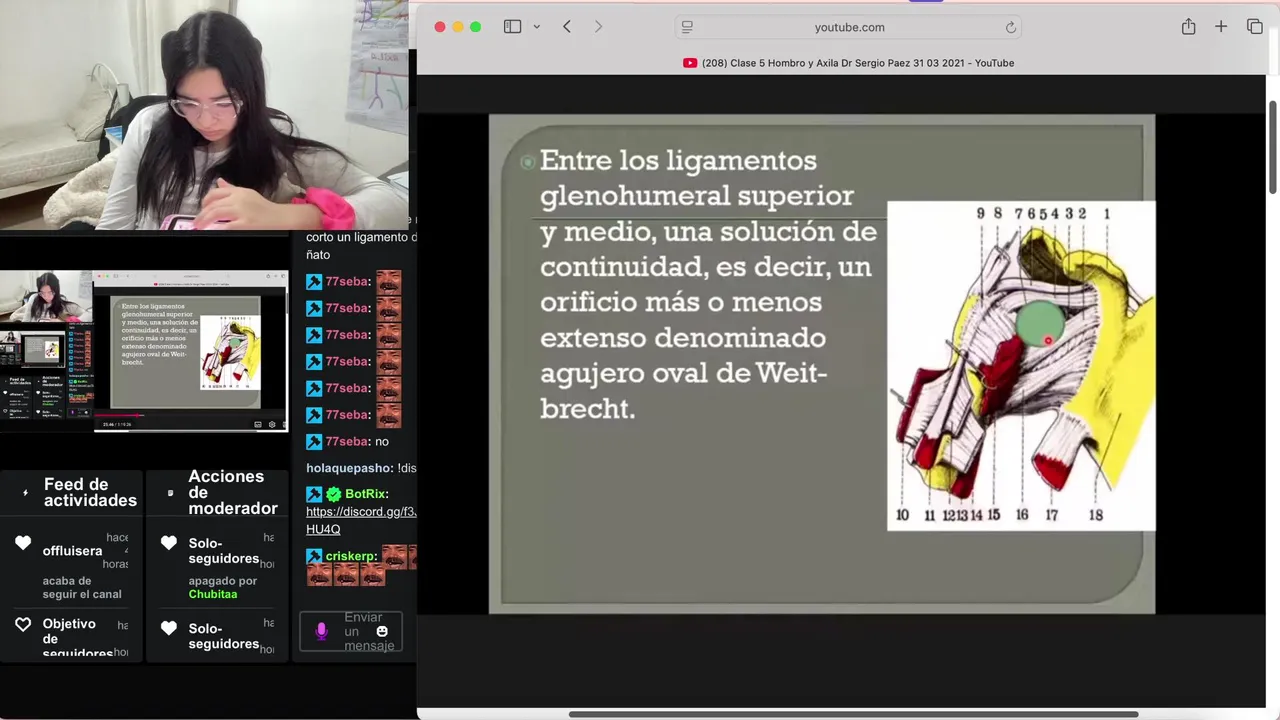Click the heart icon next to offluisera
The width and height of the screenshot is (1280, 720).
pyautogui.click(x=23, y=542)
